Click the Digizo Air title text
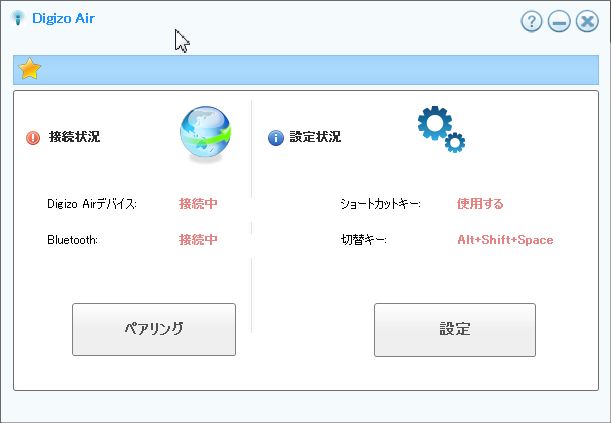The height and width of the screenshot is (423, 611). (x=63, y=18)
